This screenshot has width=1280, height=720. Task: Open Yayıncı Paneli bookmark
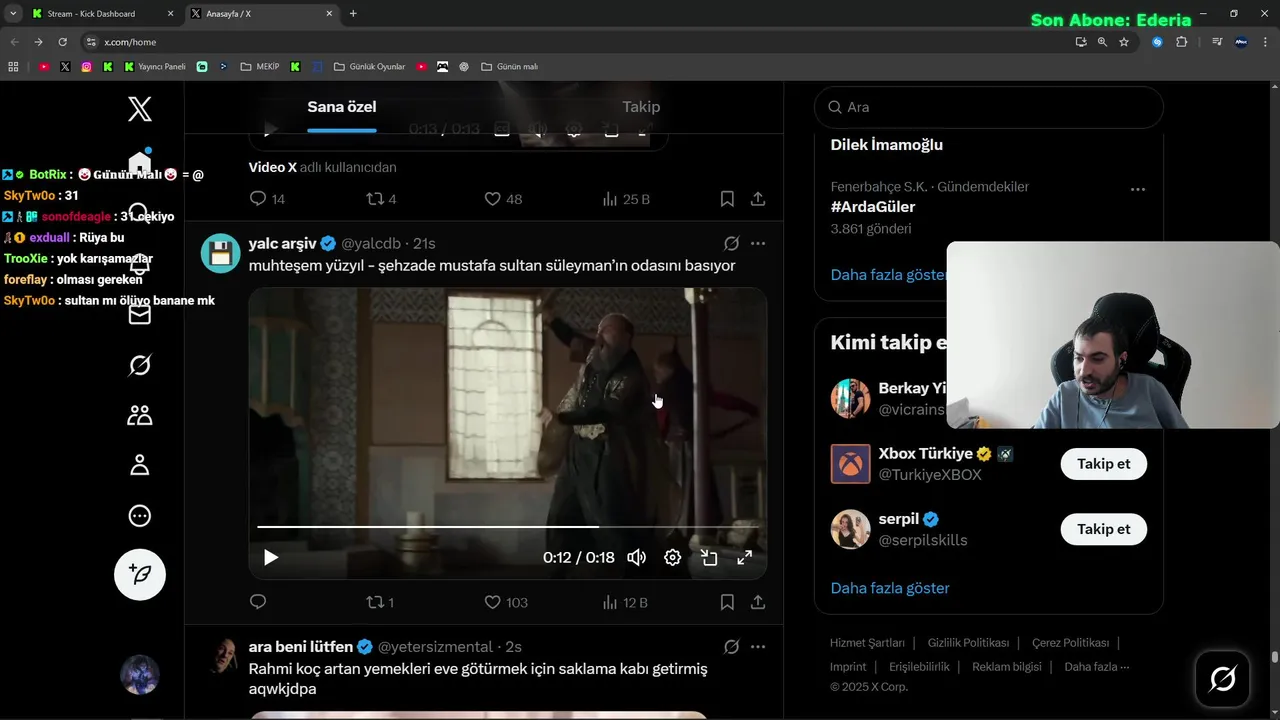[x=155, y=67]
